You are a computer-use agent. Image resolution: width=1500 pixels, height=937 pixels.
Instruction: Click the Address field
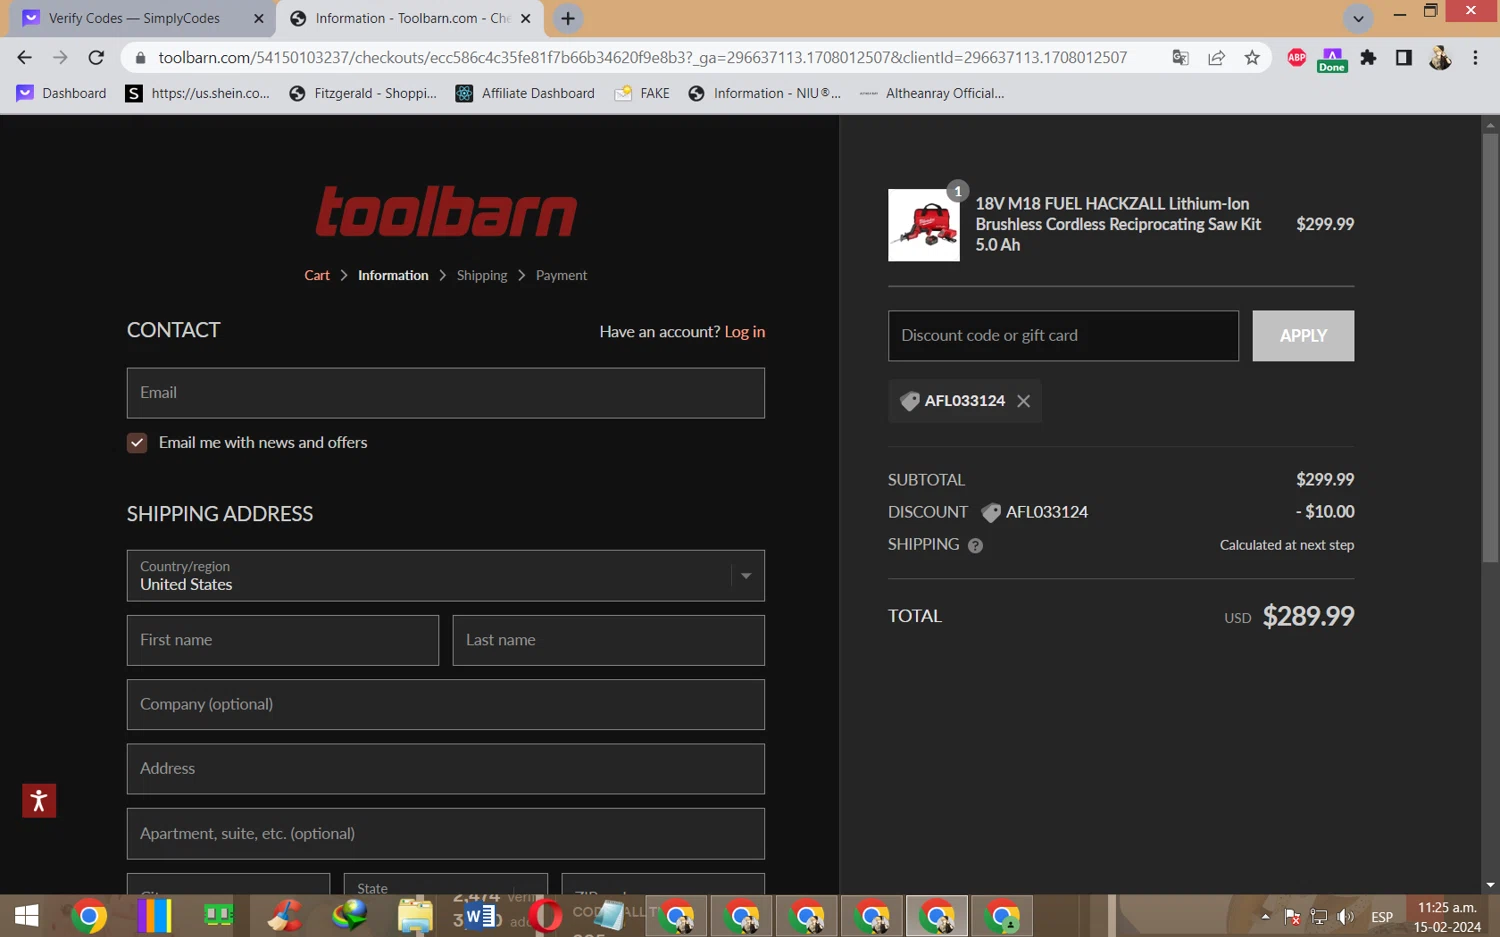click(446, 769)
